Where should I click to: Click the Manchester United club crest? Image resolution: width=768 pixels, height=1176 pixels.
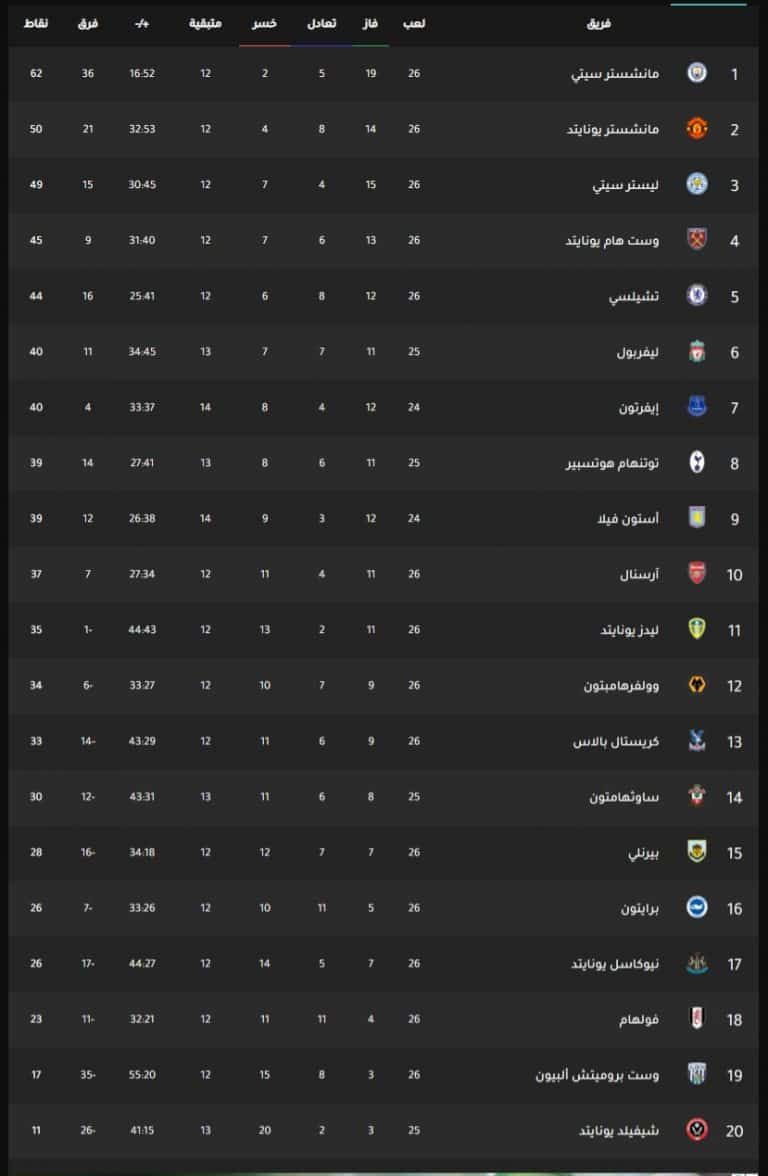697,129
